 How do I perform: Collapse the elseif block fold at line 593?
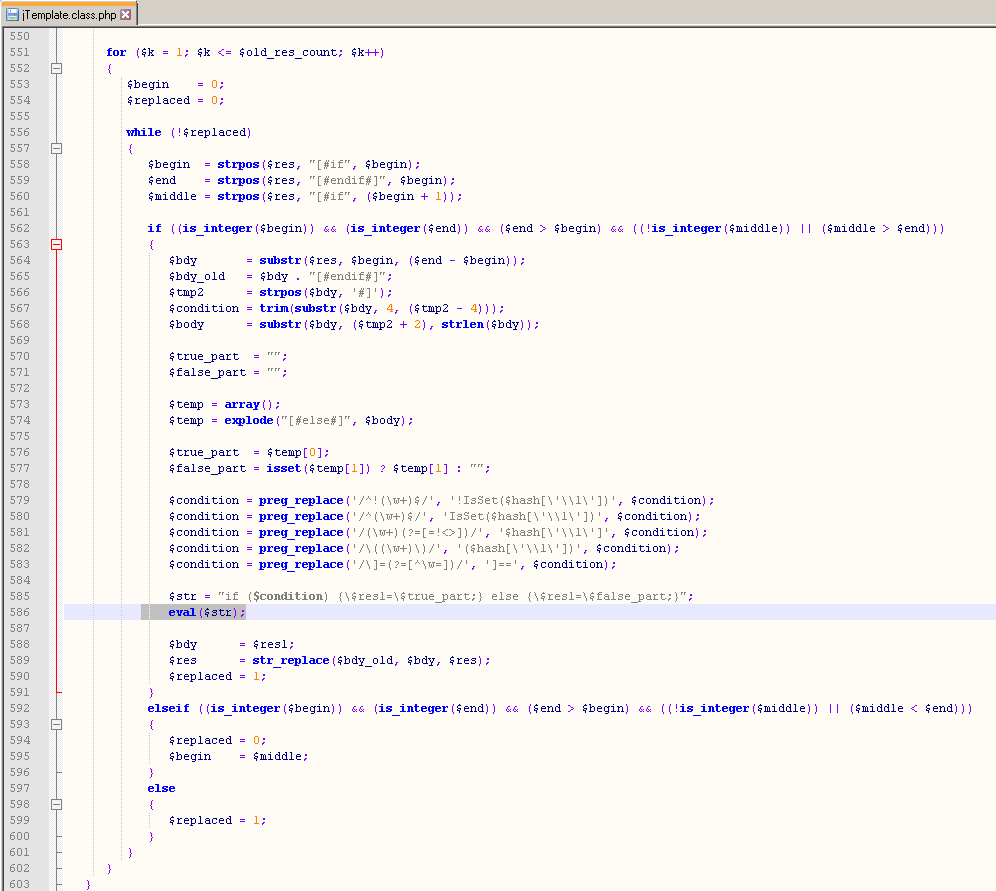56,724
